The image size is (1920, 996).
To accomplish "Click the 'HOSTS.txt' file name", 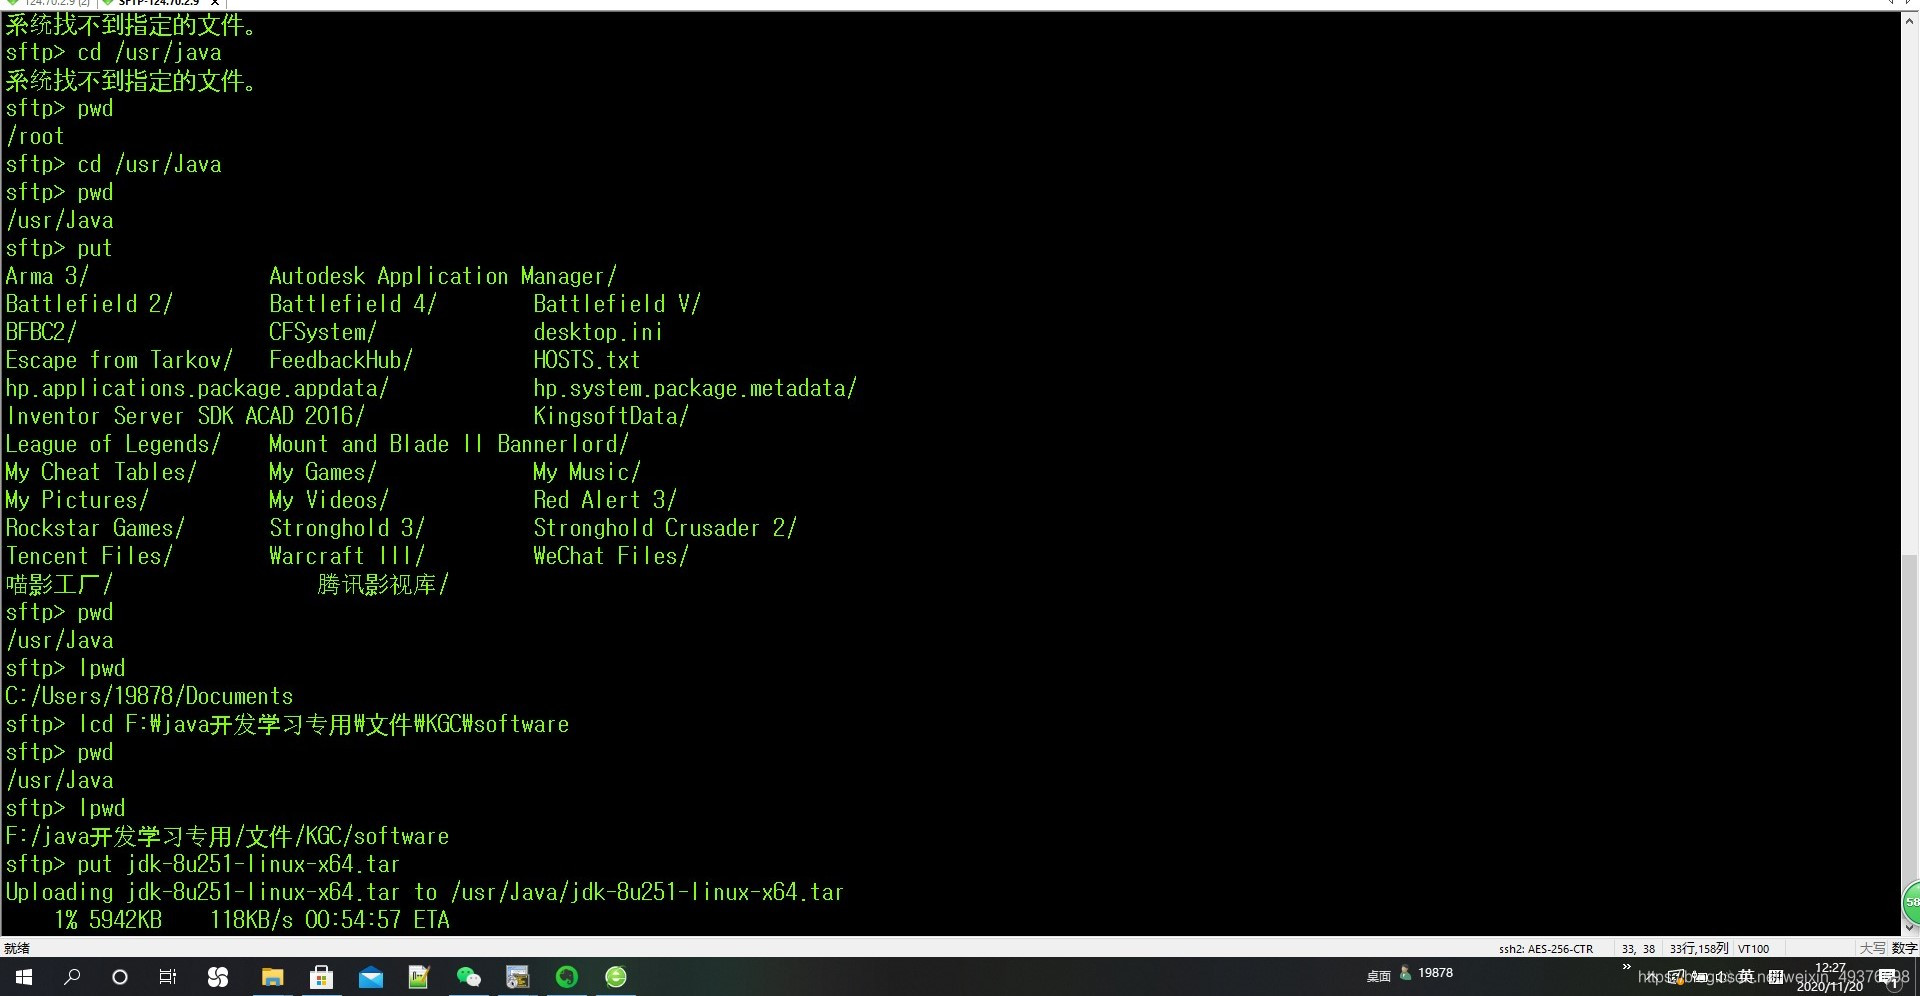I will [x=586, y=360].
